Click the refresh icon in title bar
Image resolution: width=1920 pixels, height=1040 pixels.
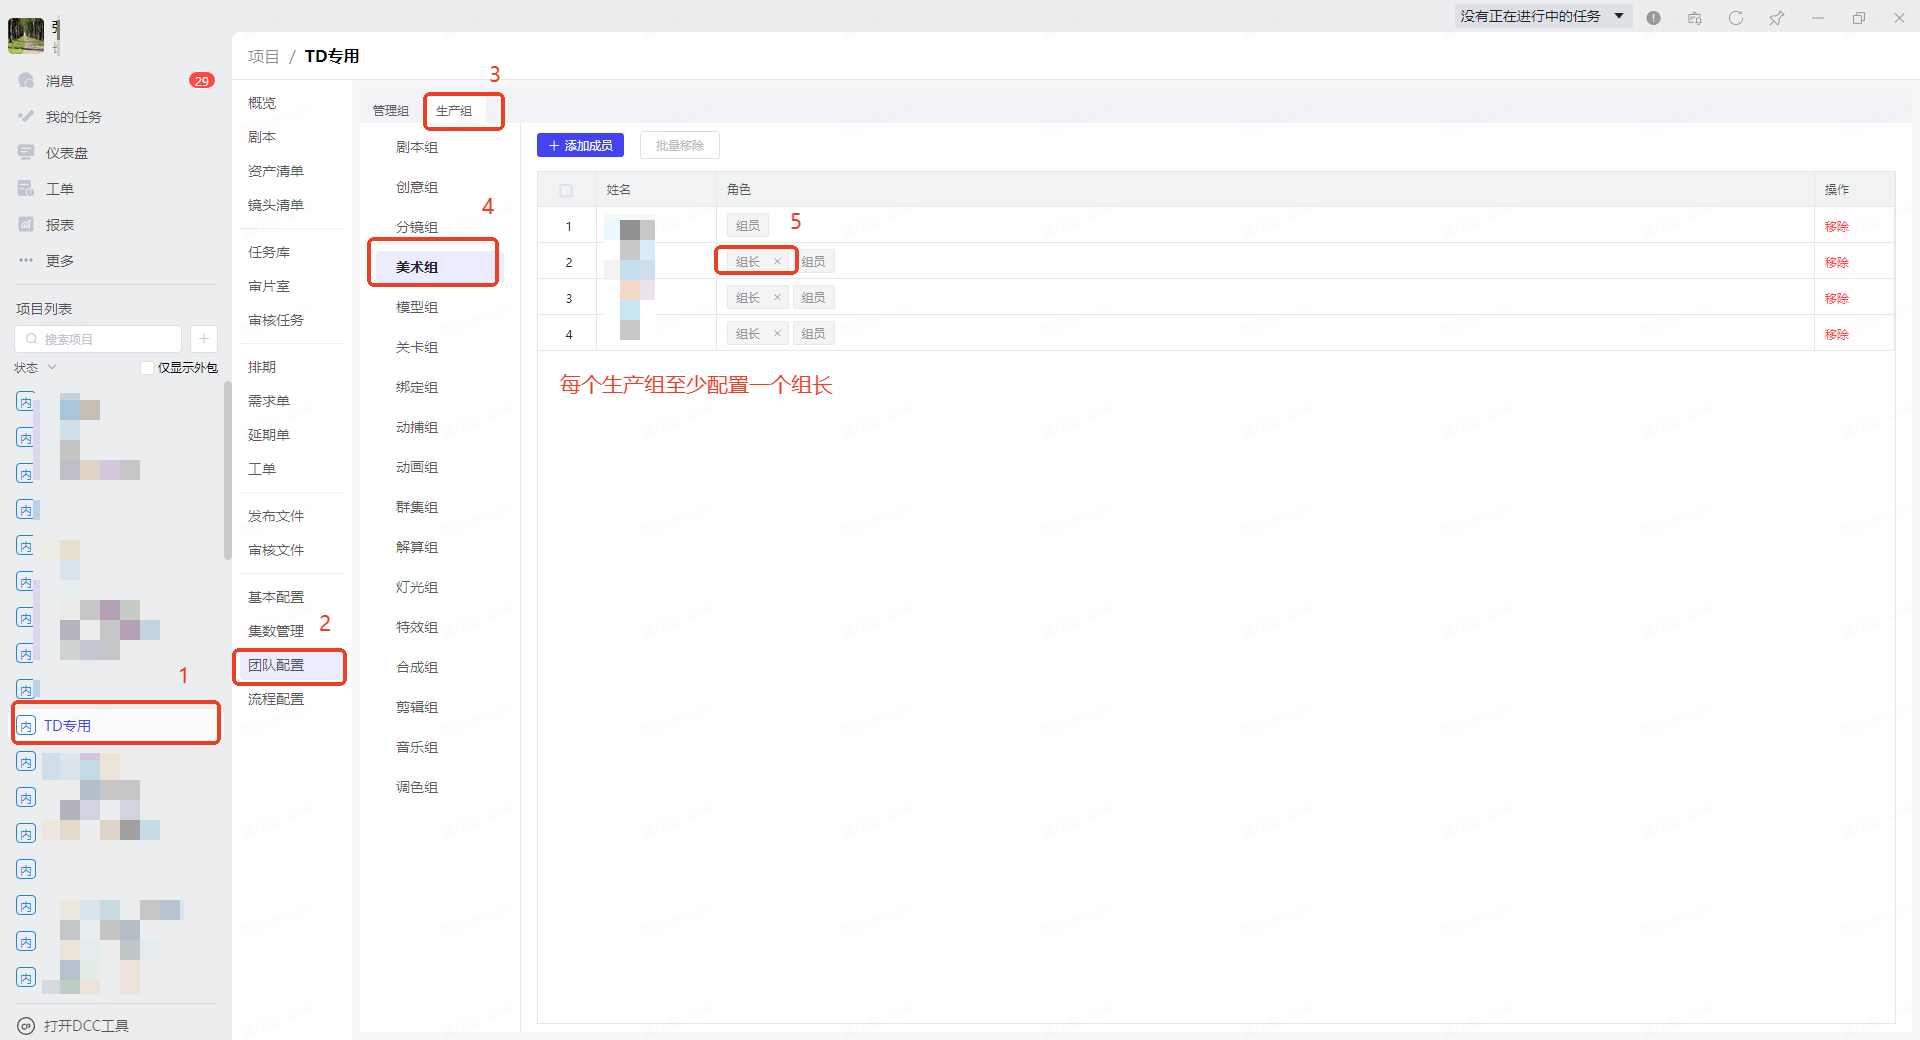pos(1736,18)
